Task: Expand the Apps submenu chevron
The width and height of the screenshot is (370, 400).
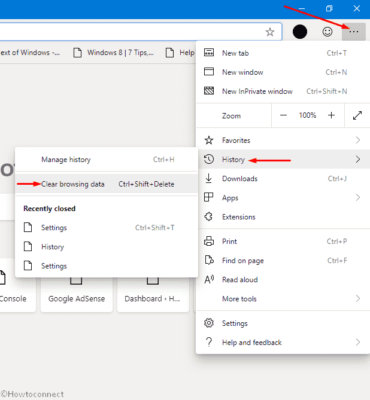Action: tap(358, 197)
